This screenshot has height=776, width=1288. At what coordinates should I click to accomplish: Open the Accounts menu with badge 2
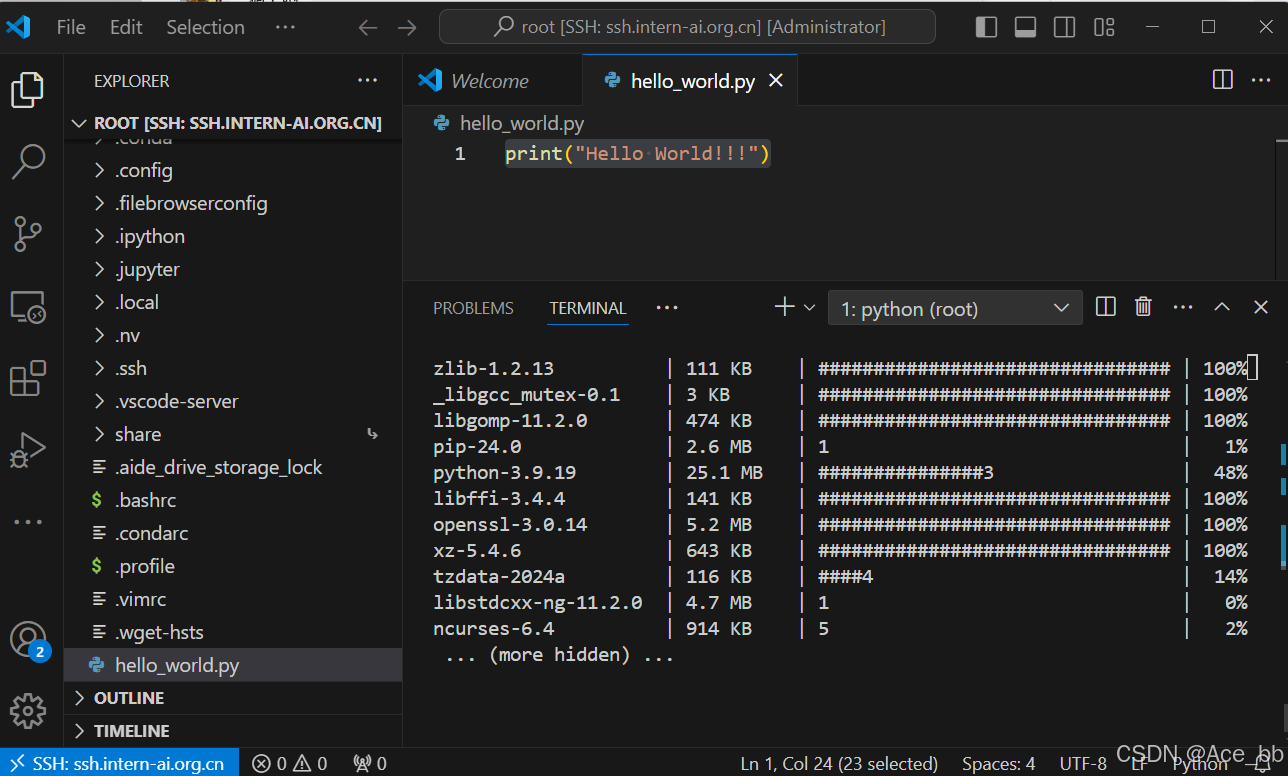pos(28,640)
